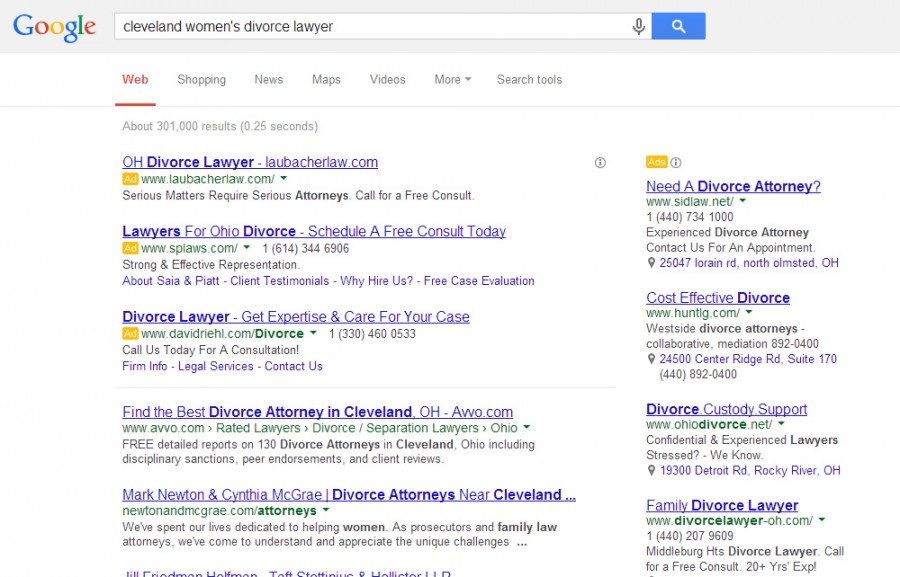Screen dimensions: 900x577
Task: Click the Google logo
Action: (x=55, y=27)
